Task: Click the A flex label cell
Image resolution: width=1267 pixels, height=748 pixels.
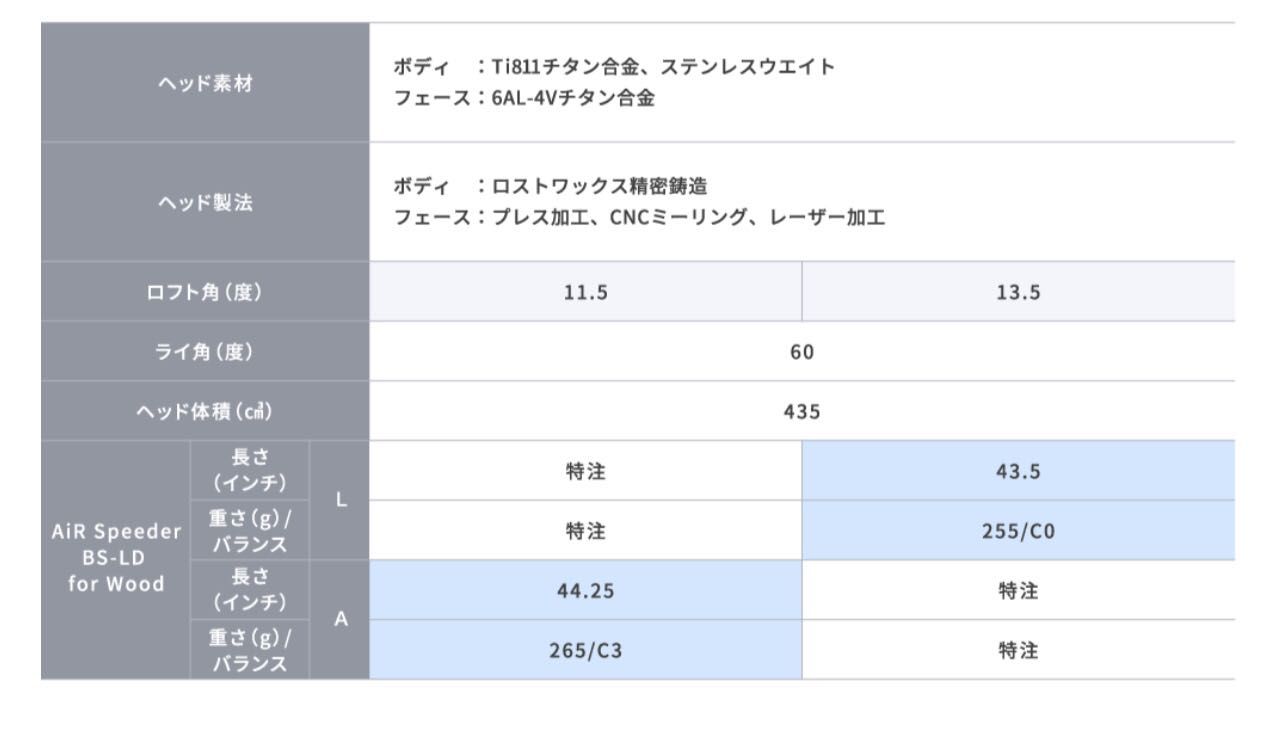Action: 339,620
